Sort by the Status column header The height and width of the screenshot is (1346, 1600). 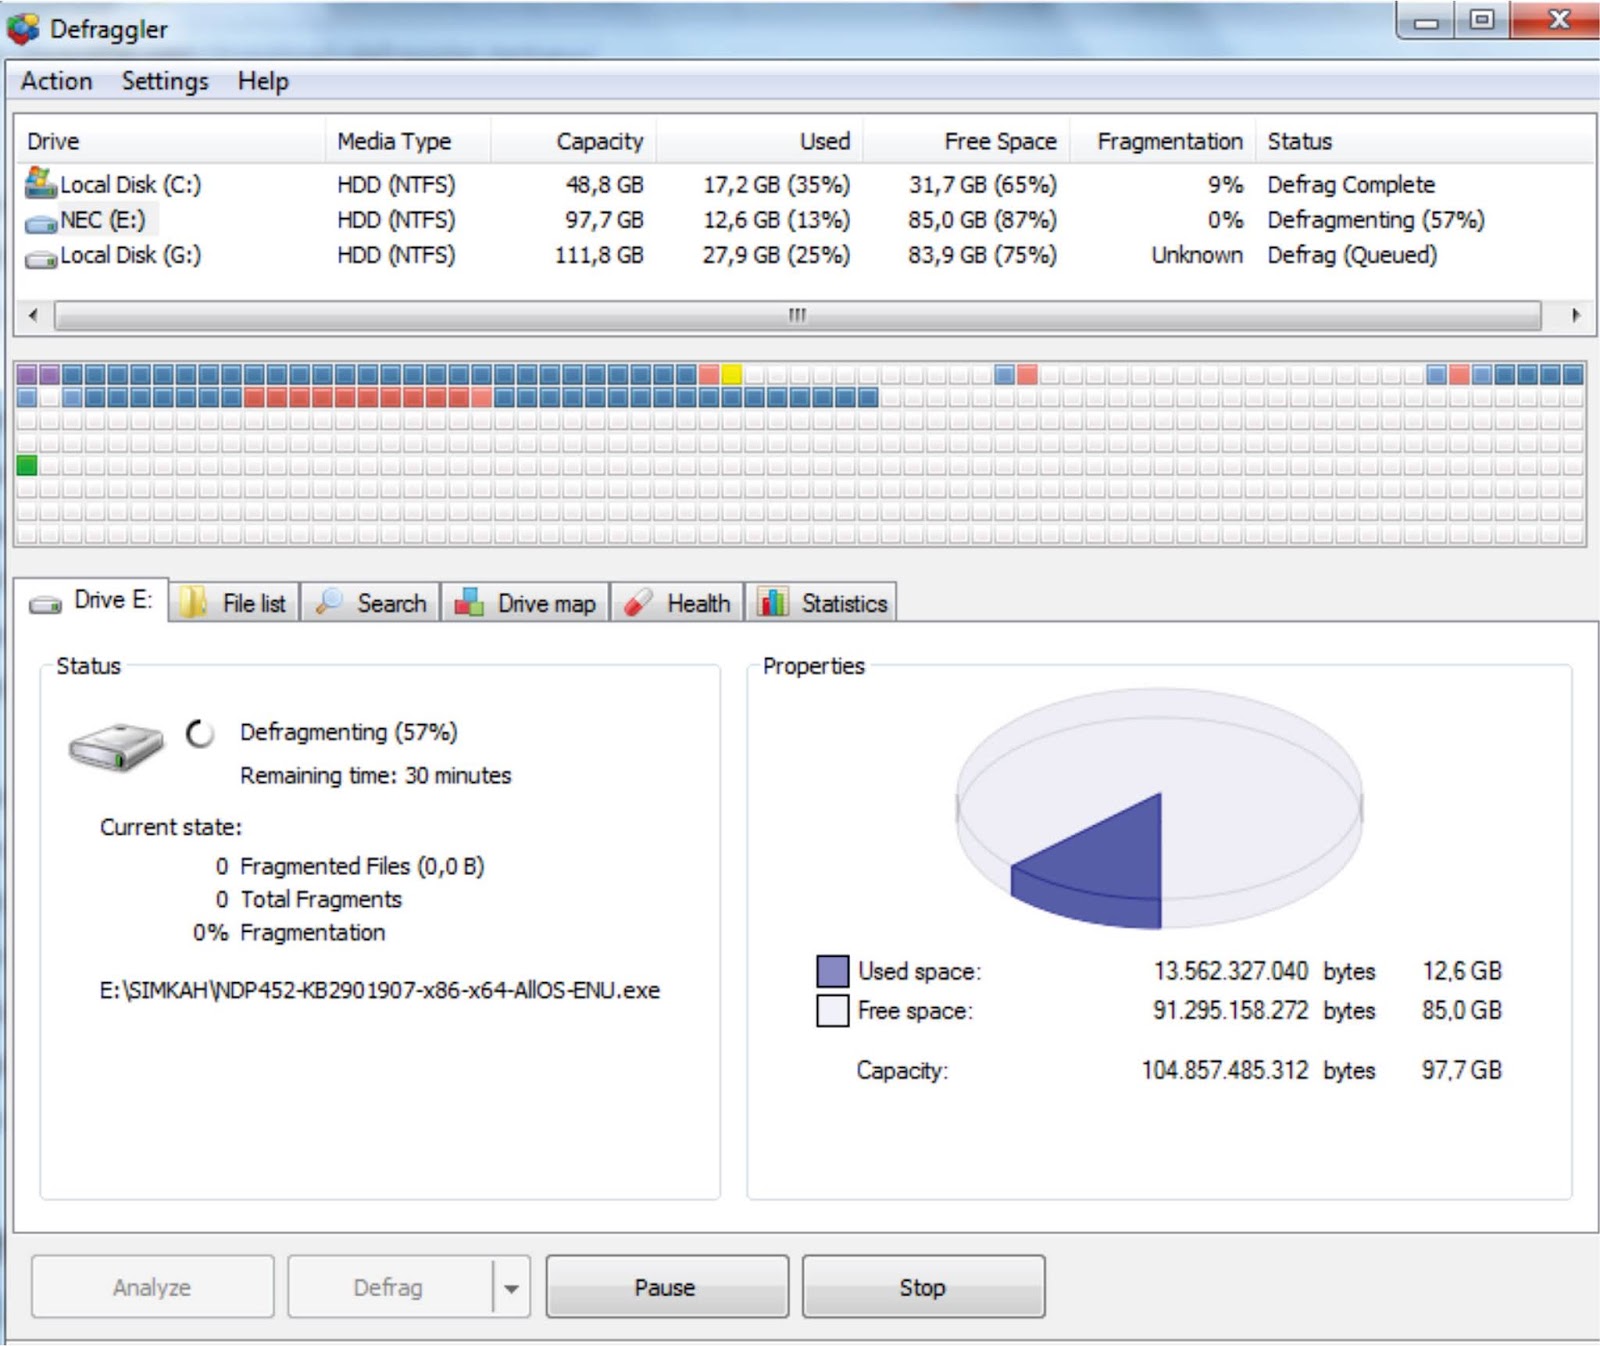(1425, 141)
